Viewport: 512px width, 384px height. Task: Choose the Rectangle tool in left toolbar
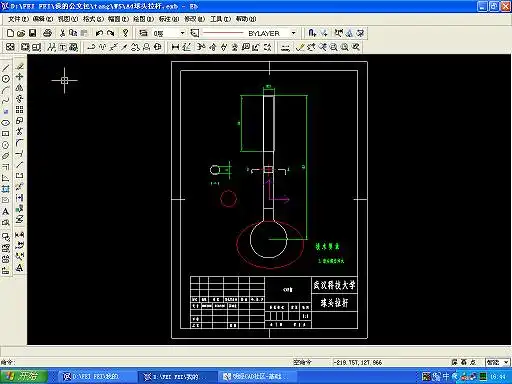click(x=6, y=134)
